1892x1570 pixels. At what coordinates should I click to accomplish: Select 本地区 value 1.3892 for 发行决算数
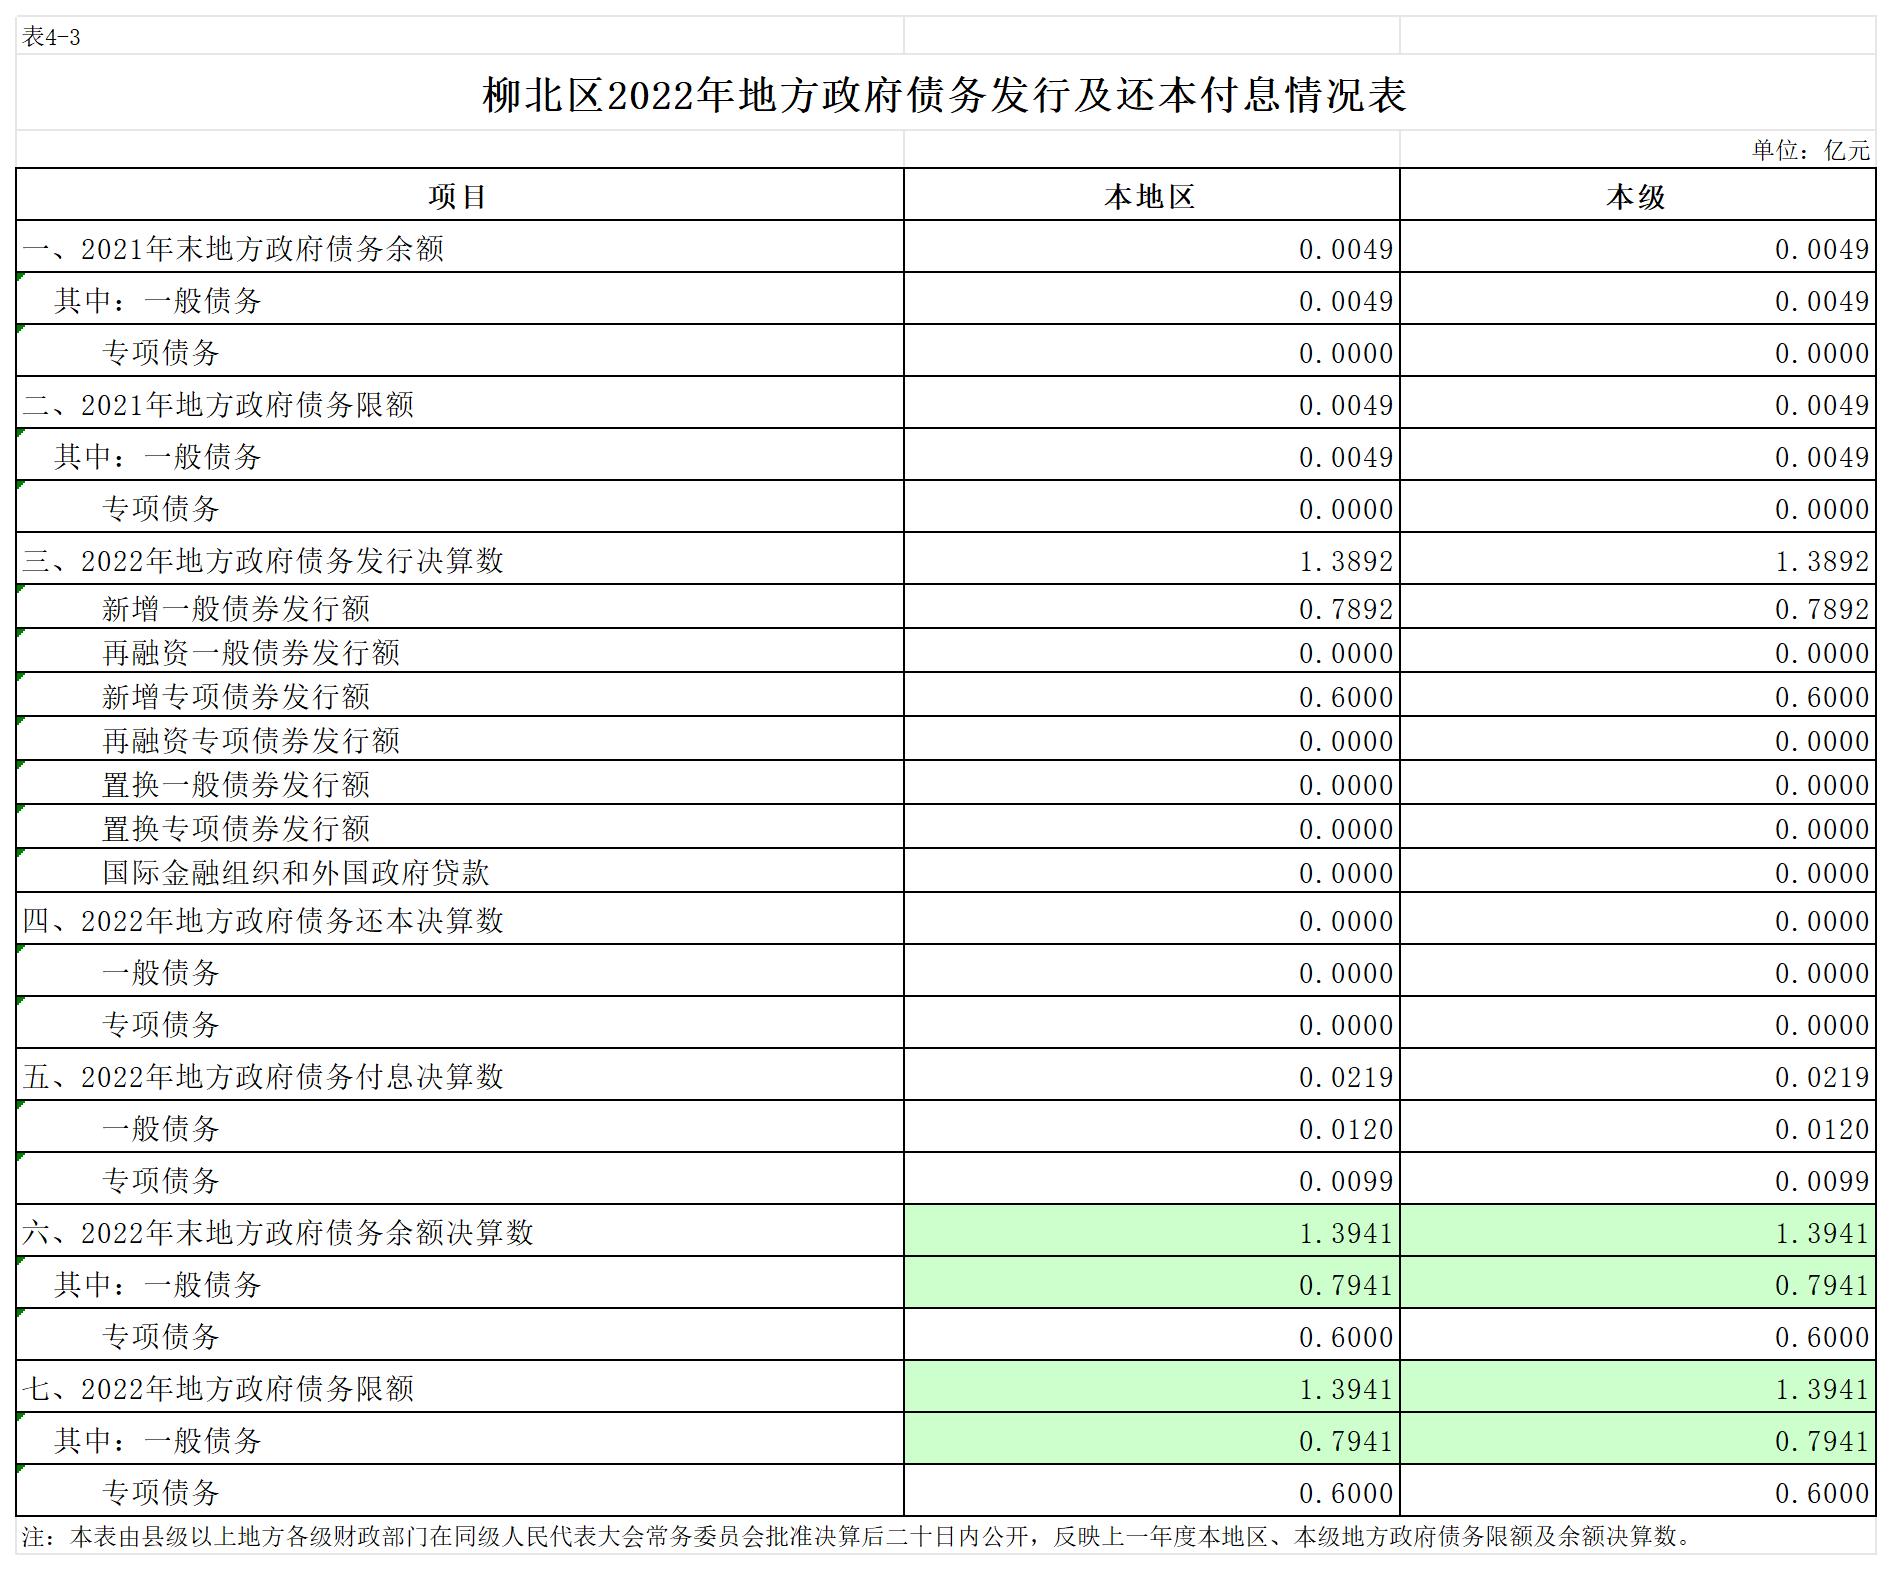tap(1151, 559)
